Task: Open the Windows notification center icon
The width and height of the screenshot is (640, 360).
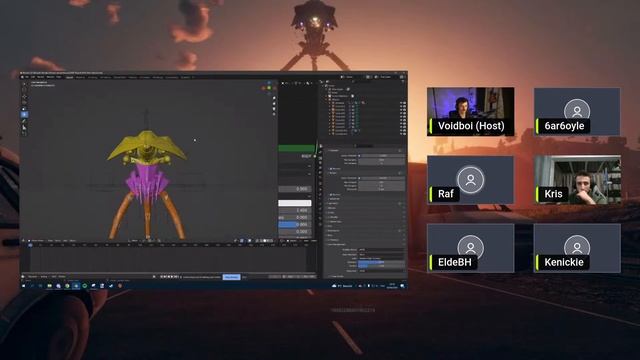Action: (403, 286)
